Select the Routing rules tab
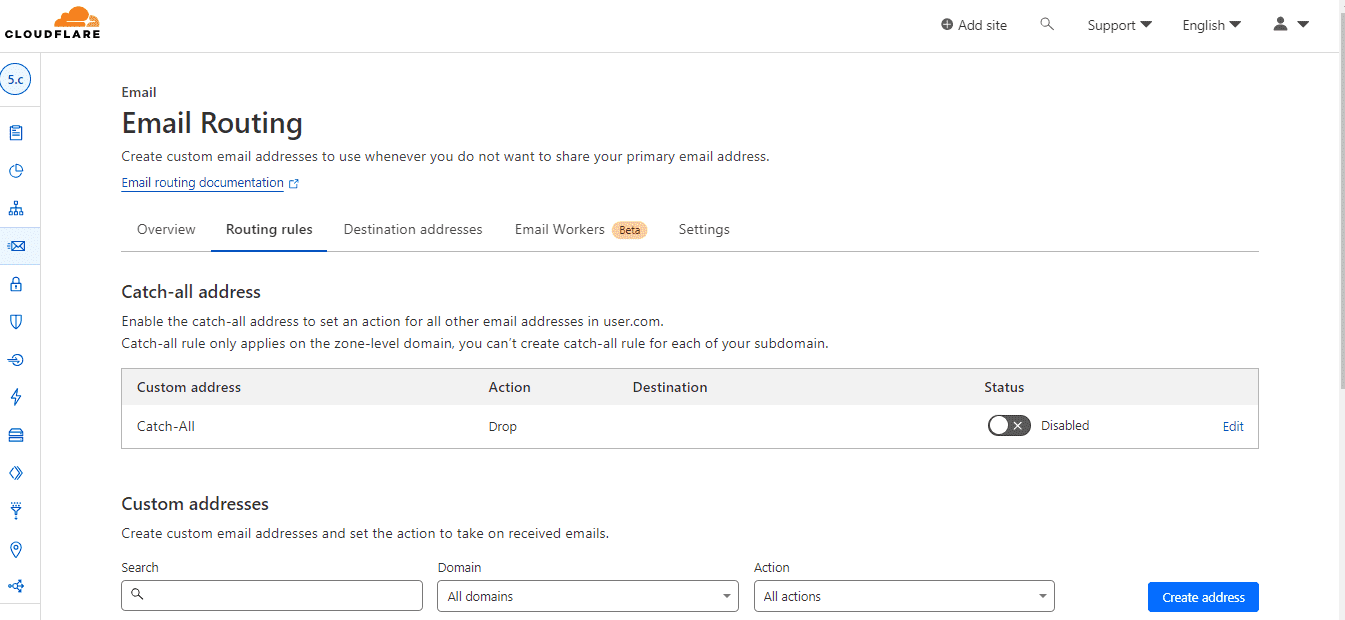 269,229
